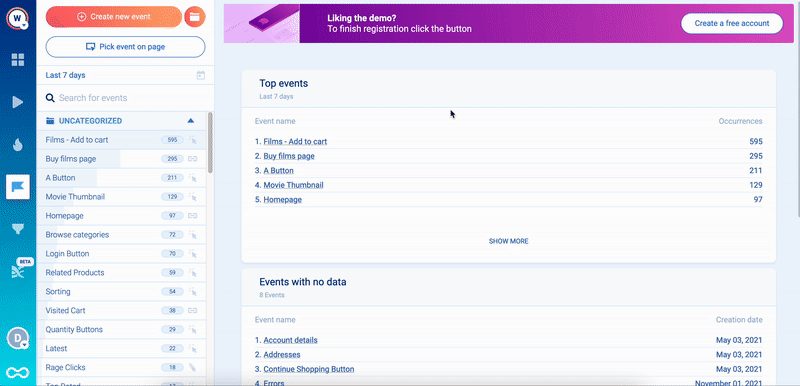The height and width of the screenshot is (386, 800).
Task: Click the orange folder category button
Action: click(194, 17)
